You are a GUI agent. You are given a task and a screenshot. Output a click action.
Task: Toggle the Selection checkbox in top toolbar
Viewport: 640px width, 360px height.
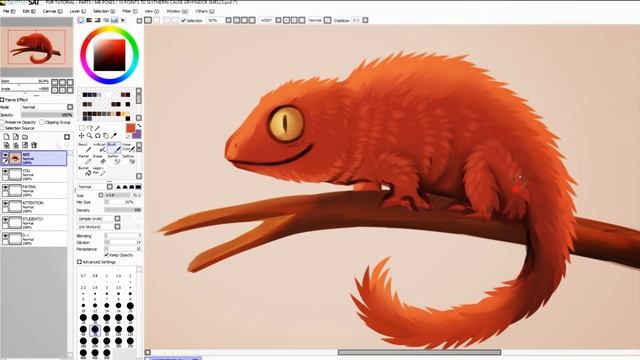tap(183, 20)
